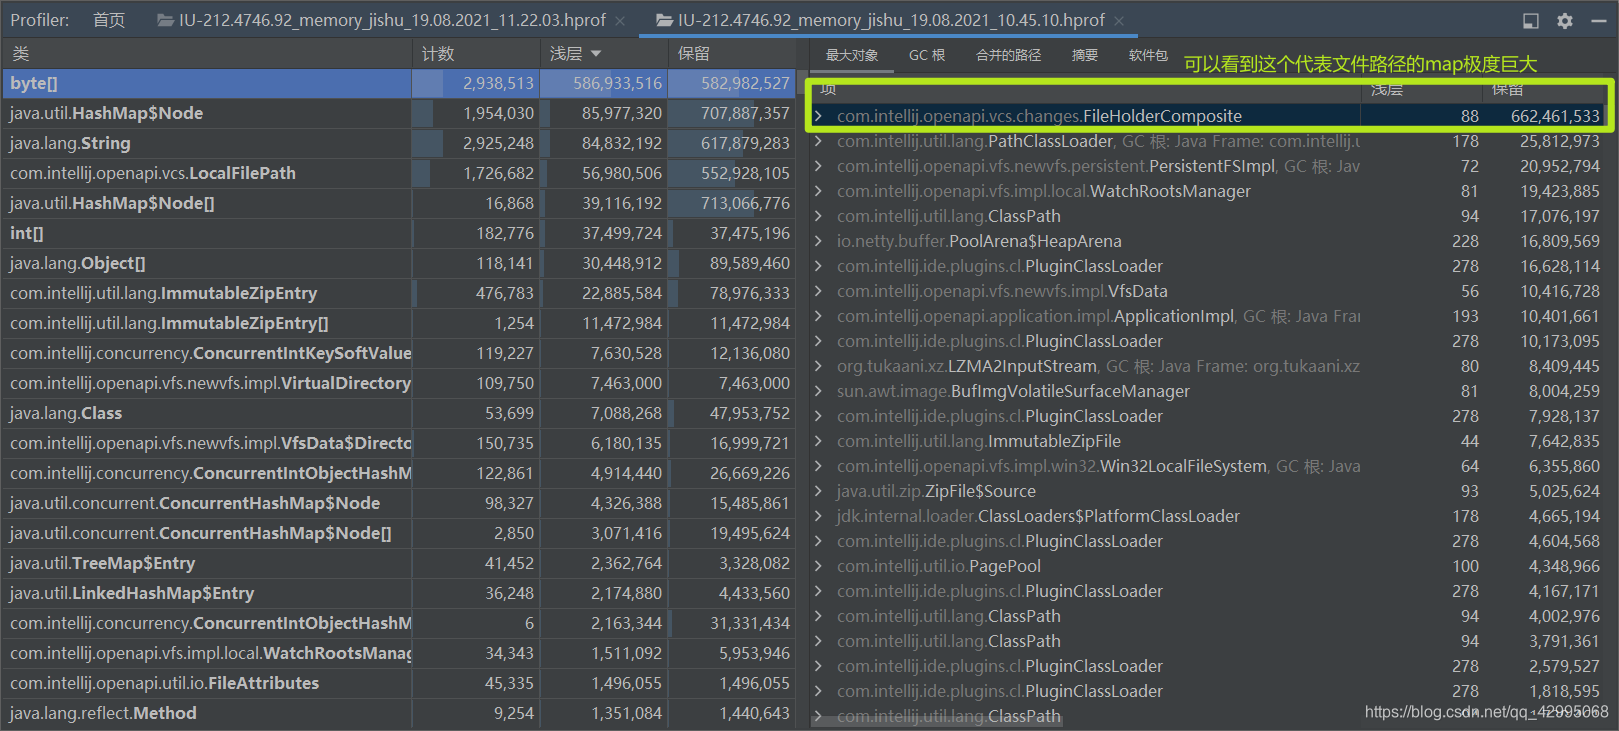
Task: Select the java.lang.Object[] row
Action: (398, 263)
